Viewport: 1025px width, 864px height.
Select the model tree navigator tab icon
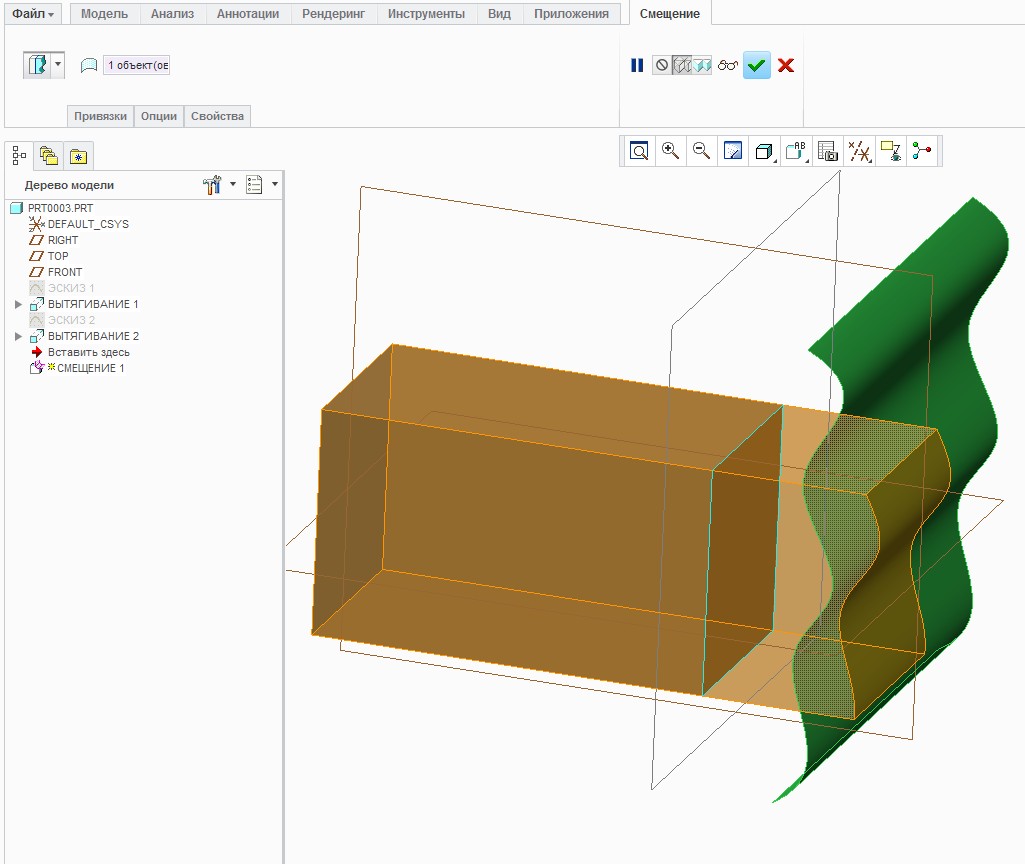click(19, 156)
